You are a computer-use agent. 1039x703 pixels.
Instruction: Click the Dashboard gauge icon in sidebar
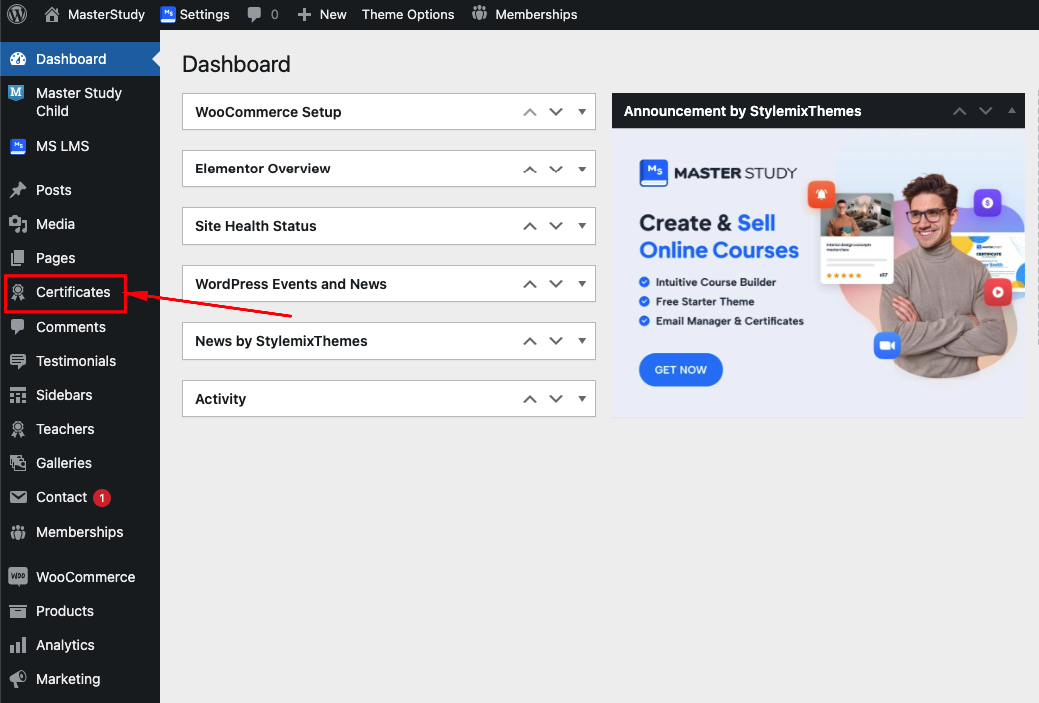tap(18, 59)
